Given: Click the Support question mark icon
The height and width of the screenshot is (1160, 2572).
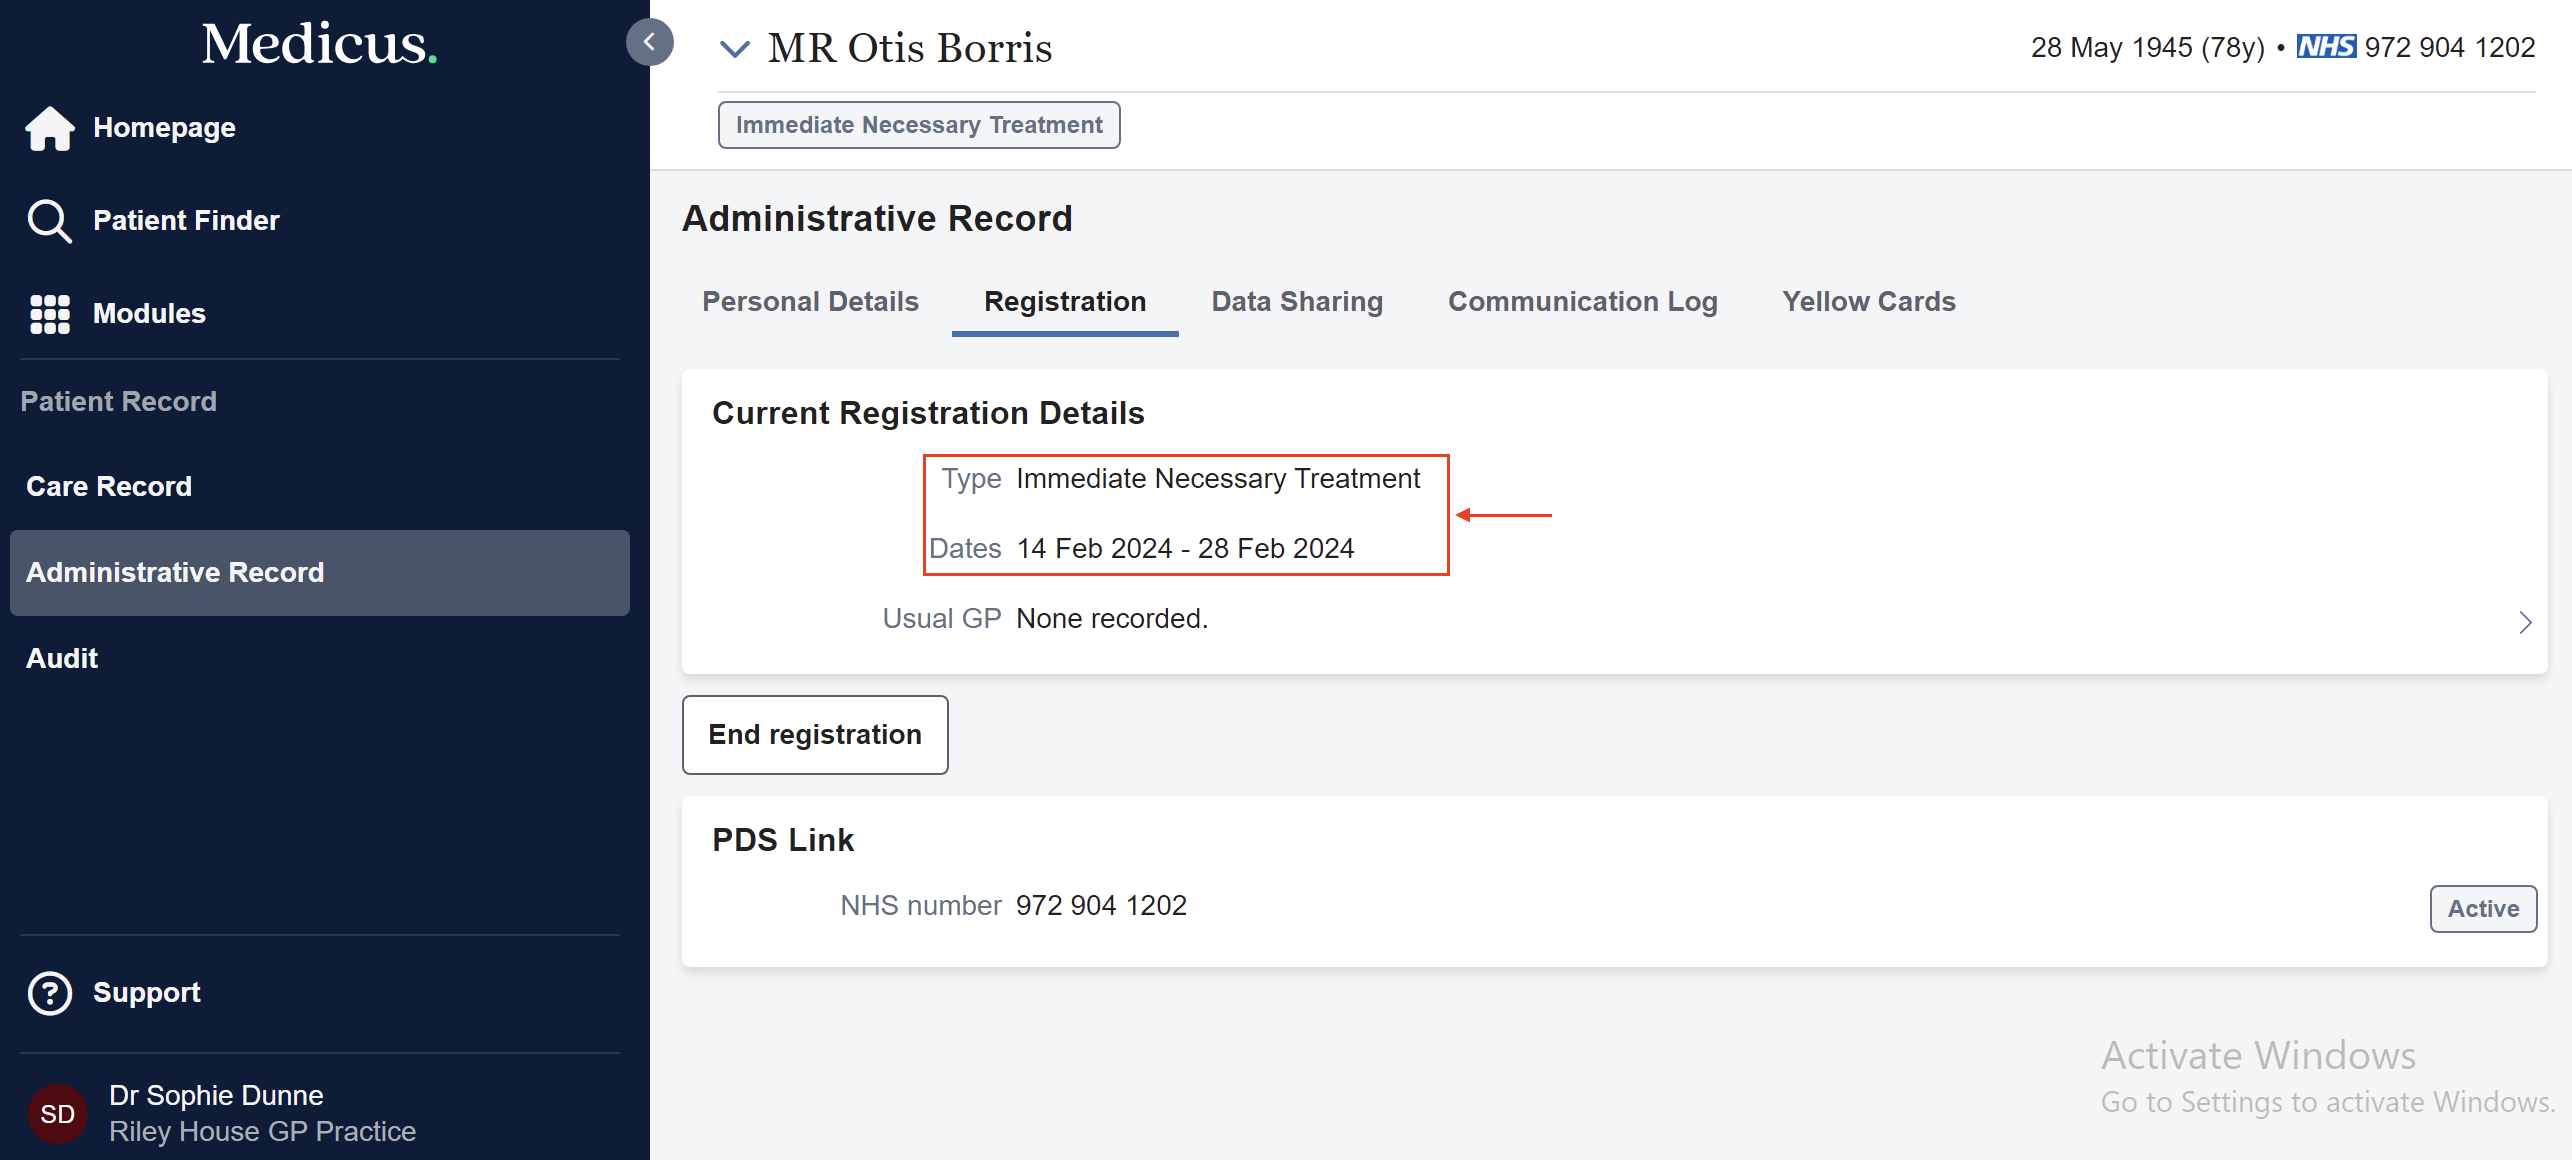Looking at the screenshot, I should coord(50,993).
